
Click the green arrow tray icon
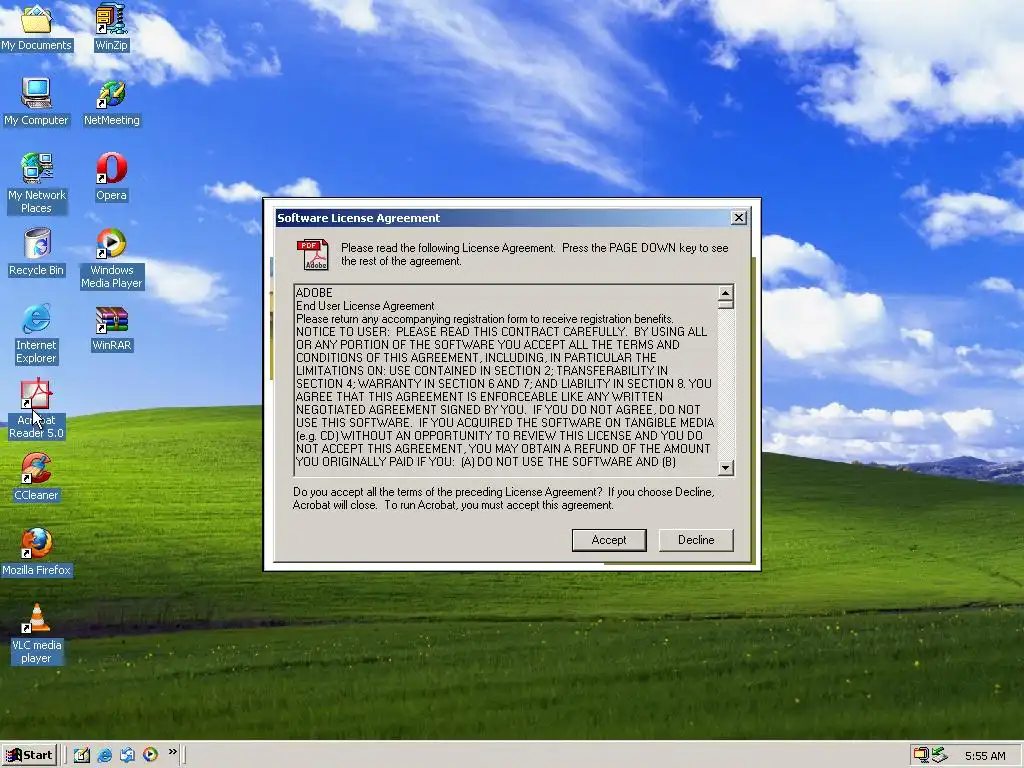coord(939,755)
